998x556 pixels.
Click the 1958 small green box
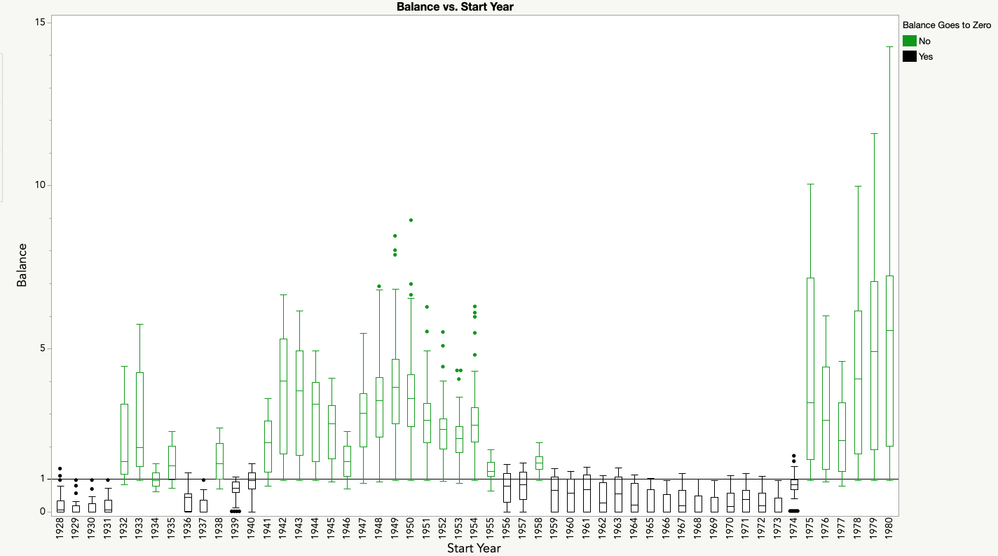point(539,463)
